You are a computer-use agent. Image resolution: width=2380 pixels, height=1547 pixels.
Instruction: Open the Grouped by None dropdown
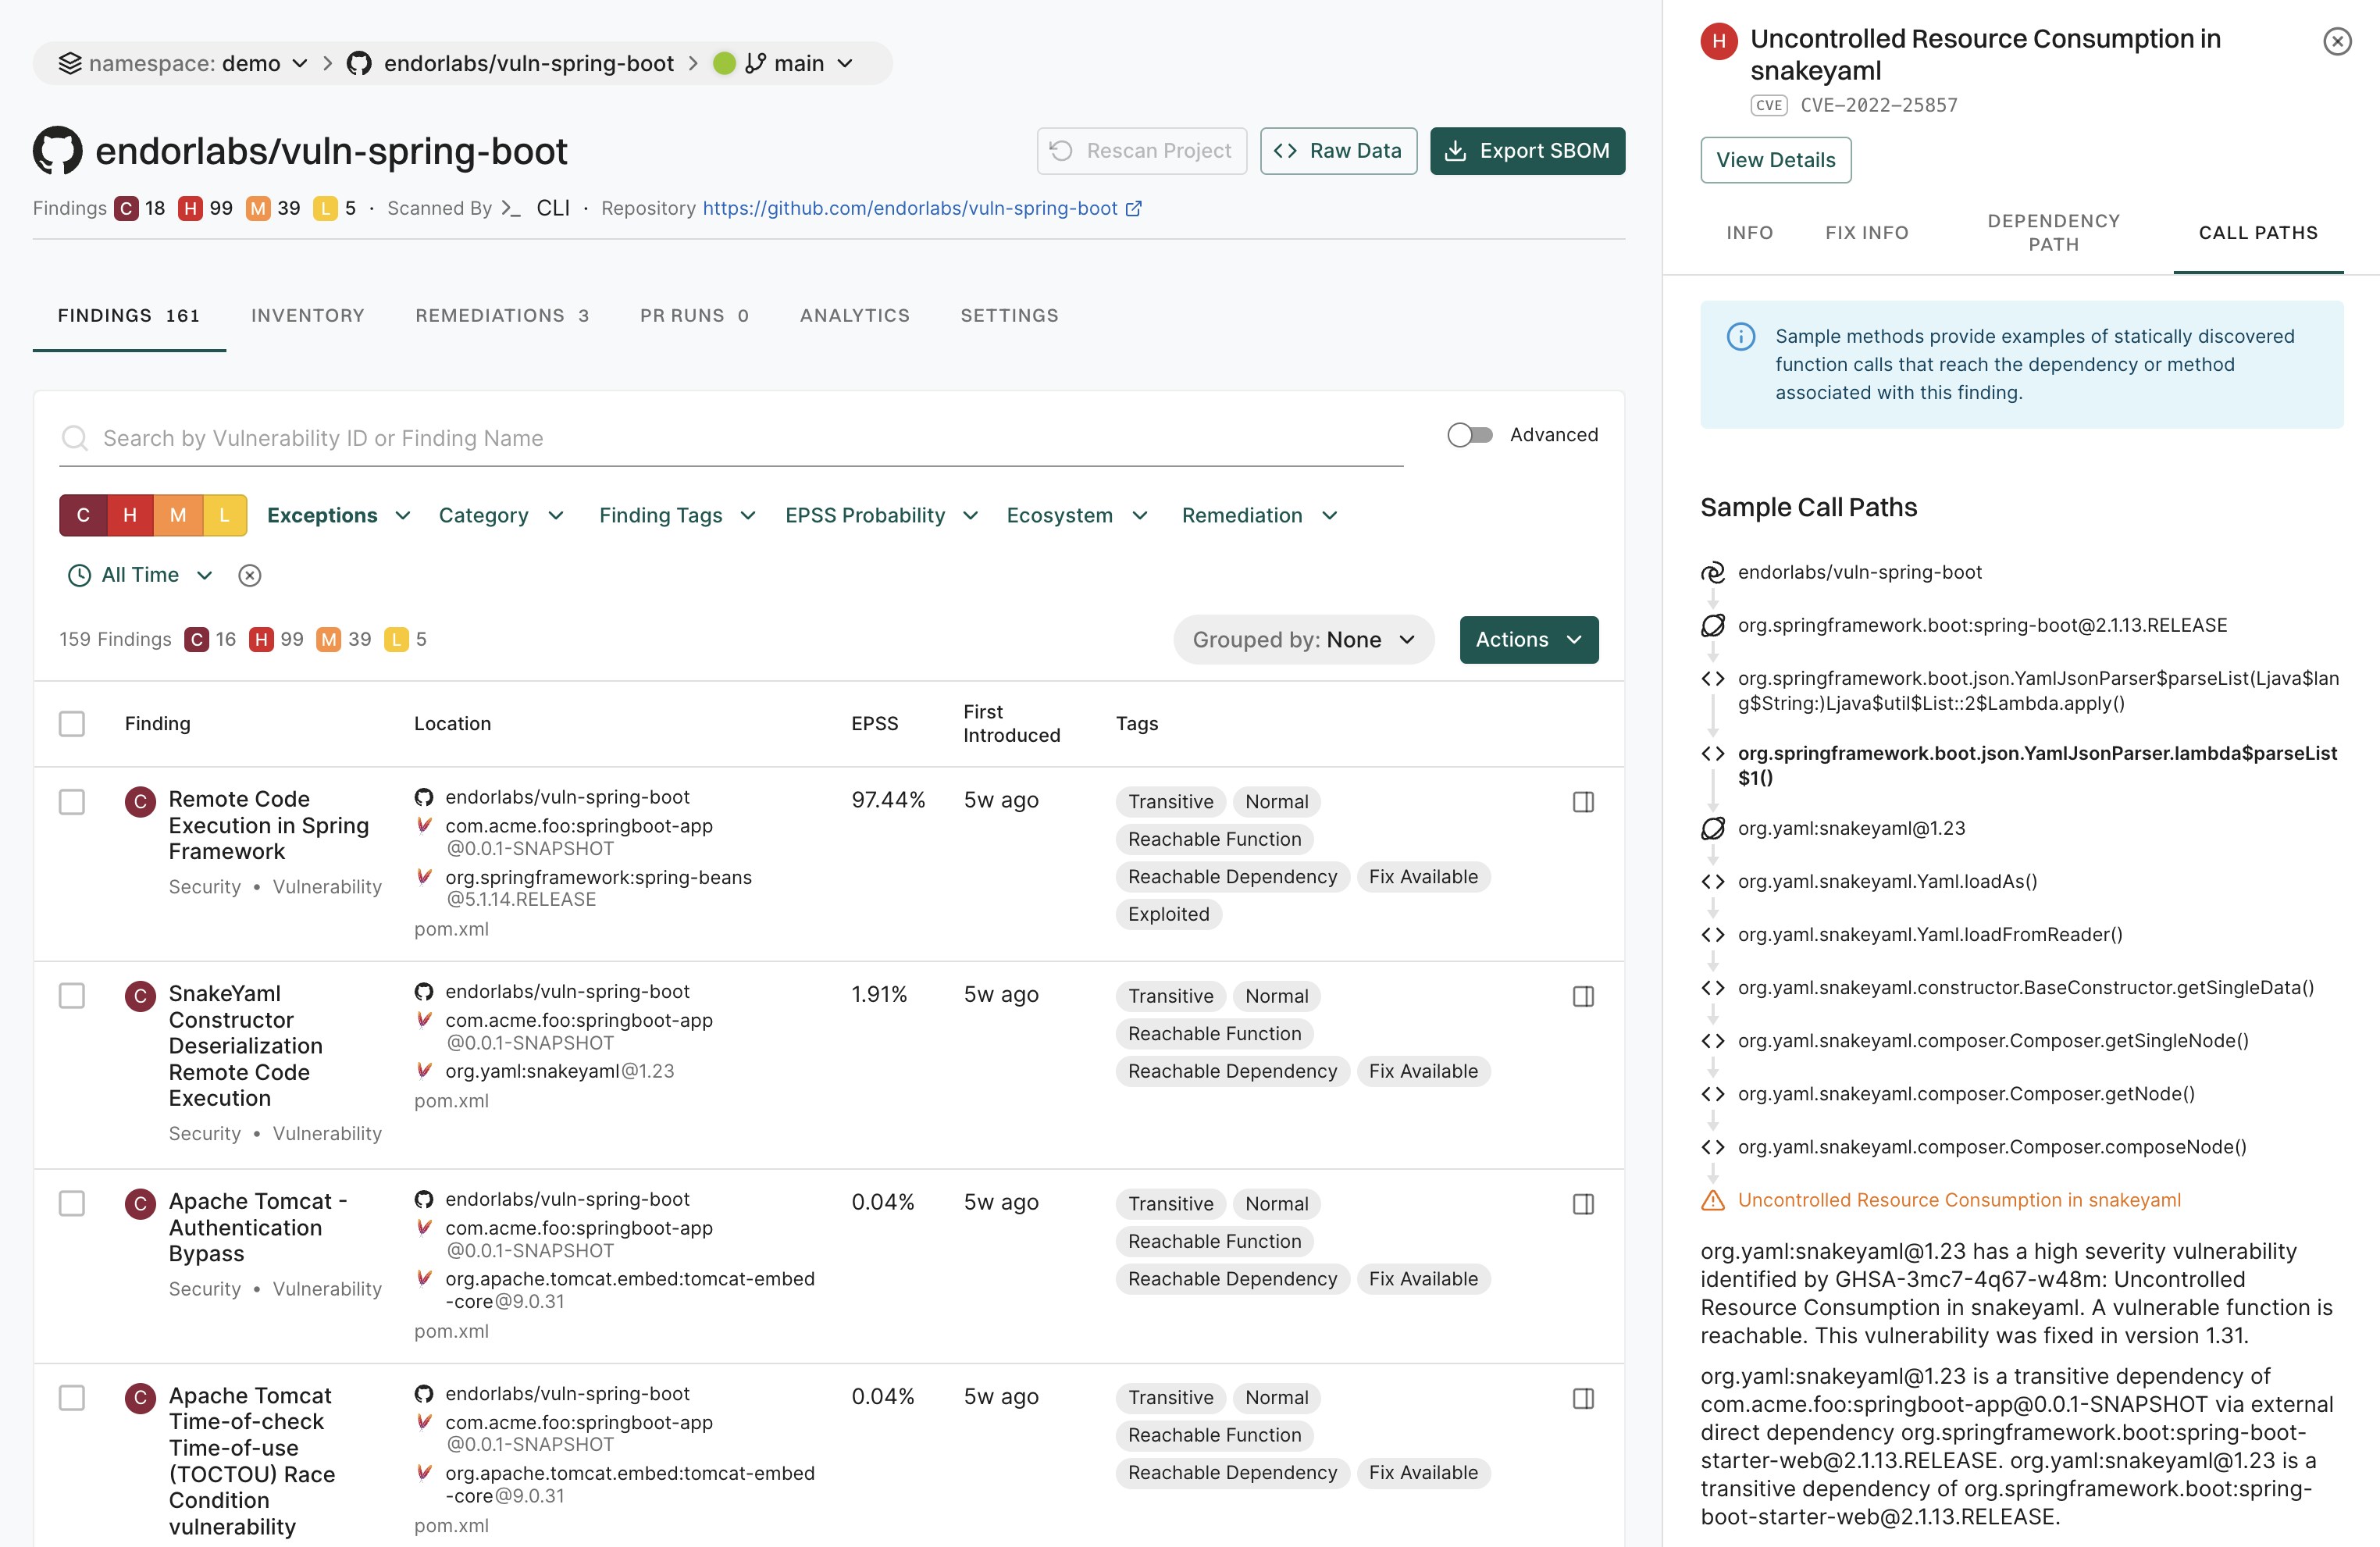click(x=1303, y=639)
